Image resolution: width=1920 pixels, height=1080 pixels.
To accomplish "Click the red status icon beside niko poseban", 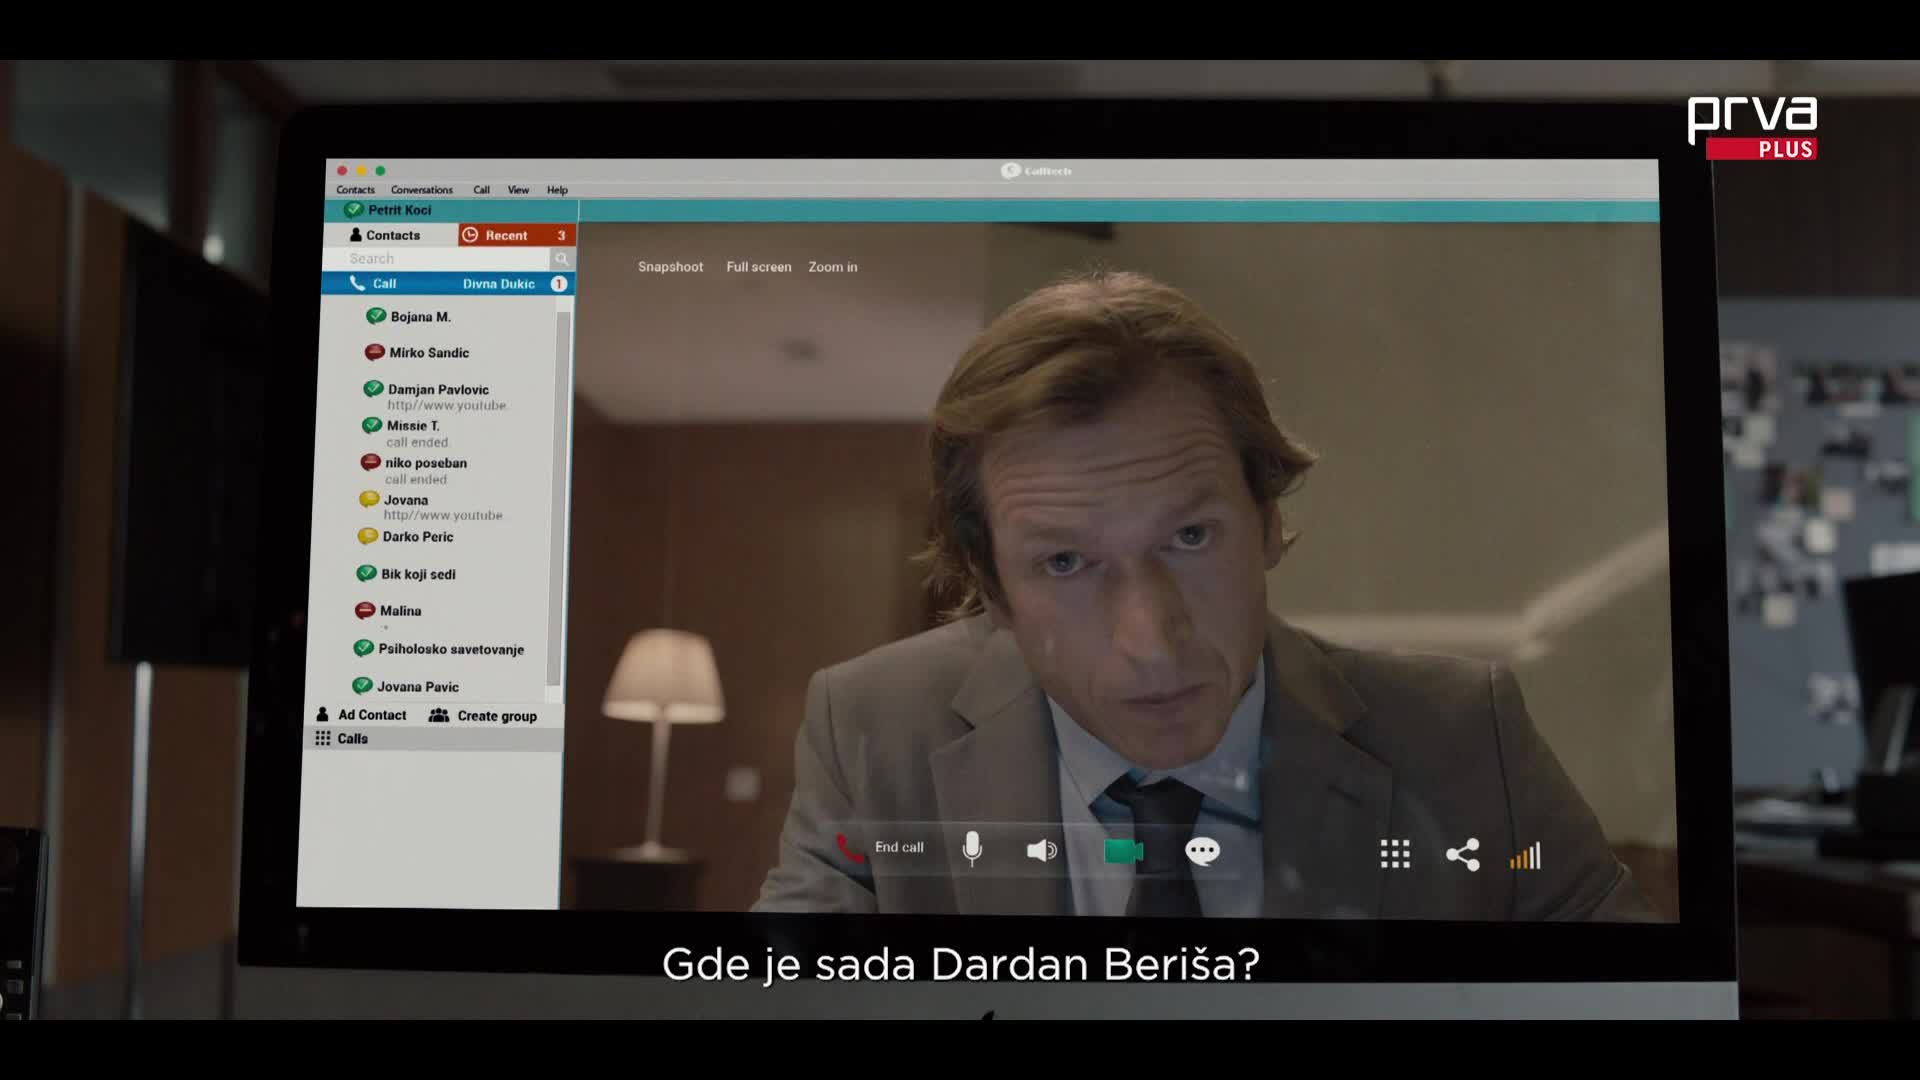I will (x=370, y=462).
